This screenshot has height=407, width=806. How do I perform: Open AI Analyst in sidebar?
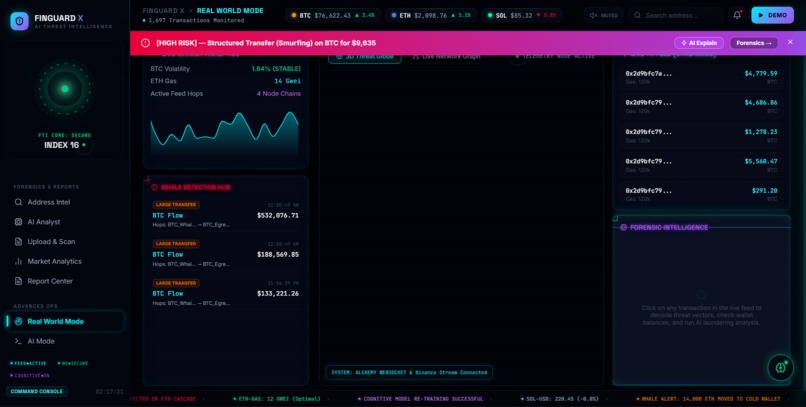[x=65, y=222]
